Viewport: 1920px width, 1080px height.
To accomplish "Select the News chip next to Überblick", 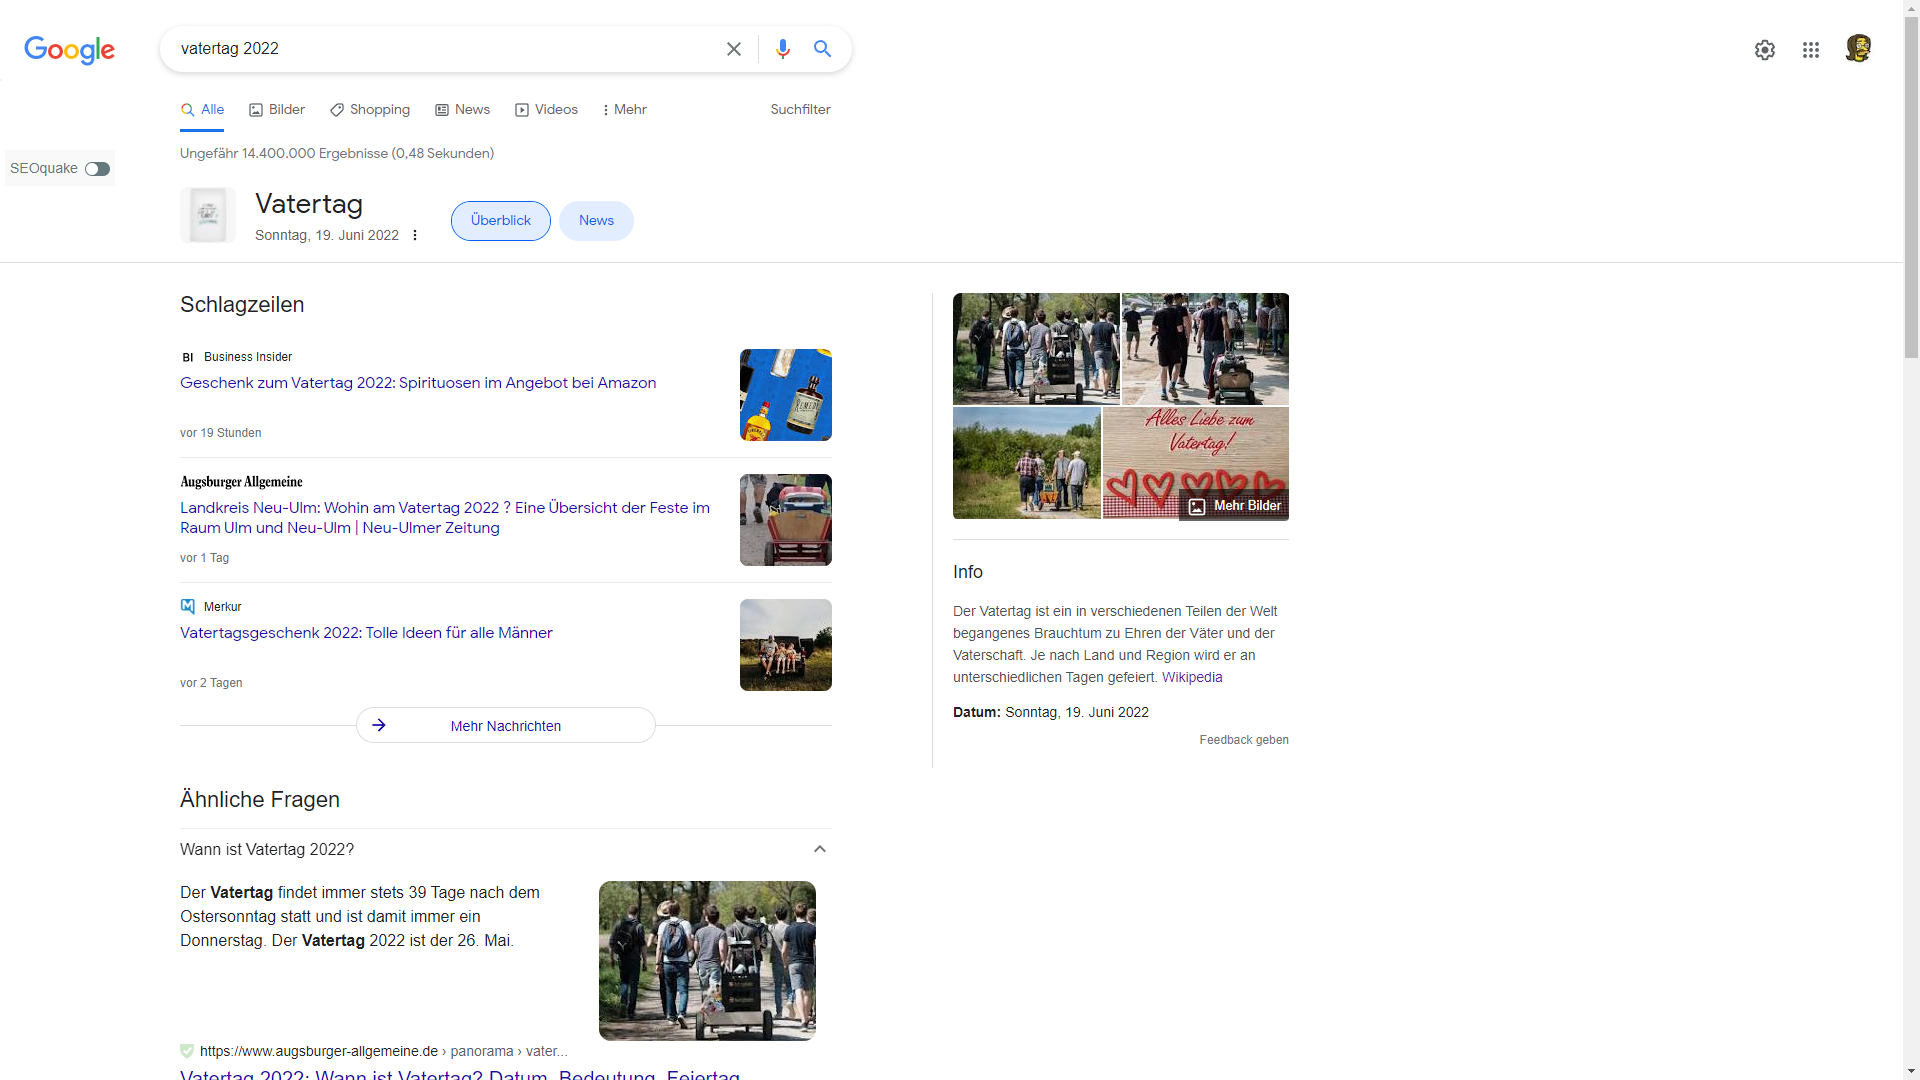I will tap(596, 221).
